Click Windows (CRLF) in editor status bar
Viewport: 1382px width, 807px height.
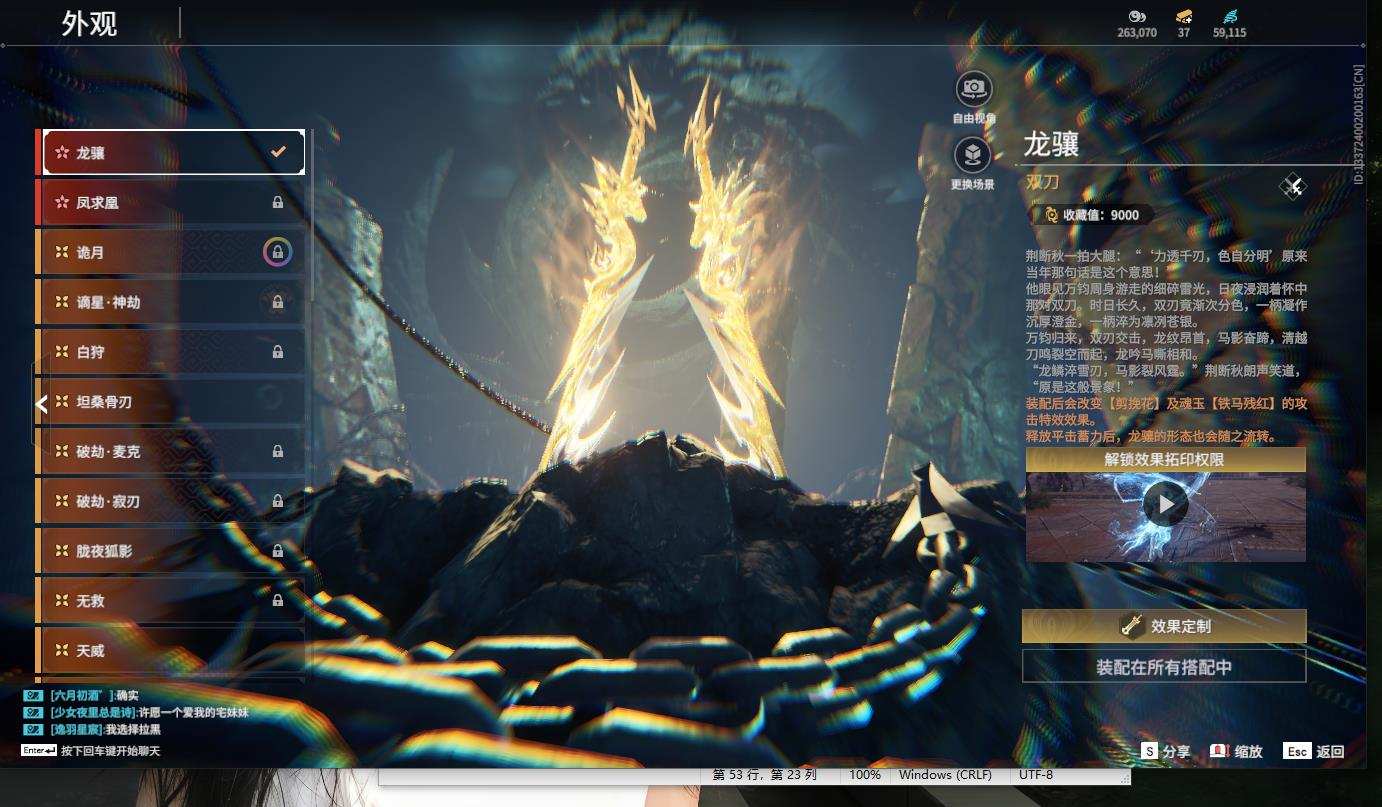pyautogui.click(x=945, y=775)
